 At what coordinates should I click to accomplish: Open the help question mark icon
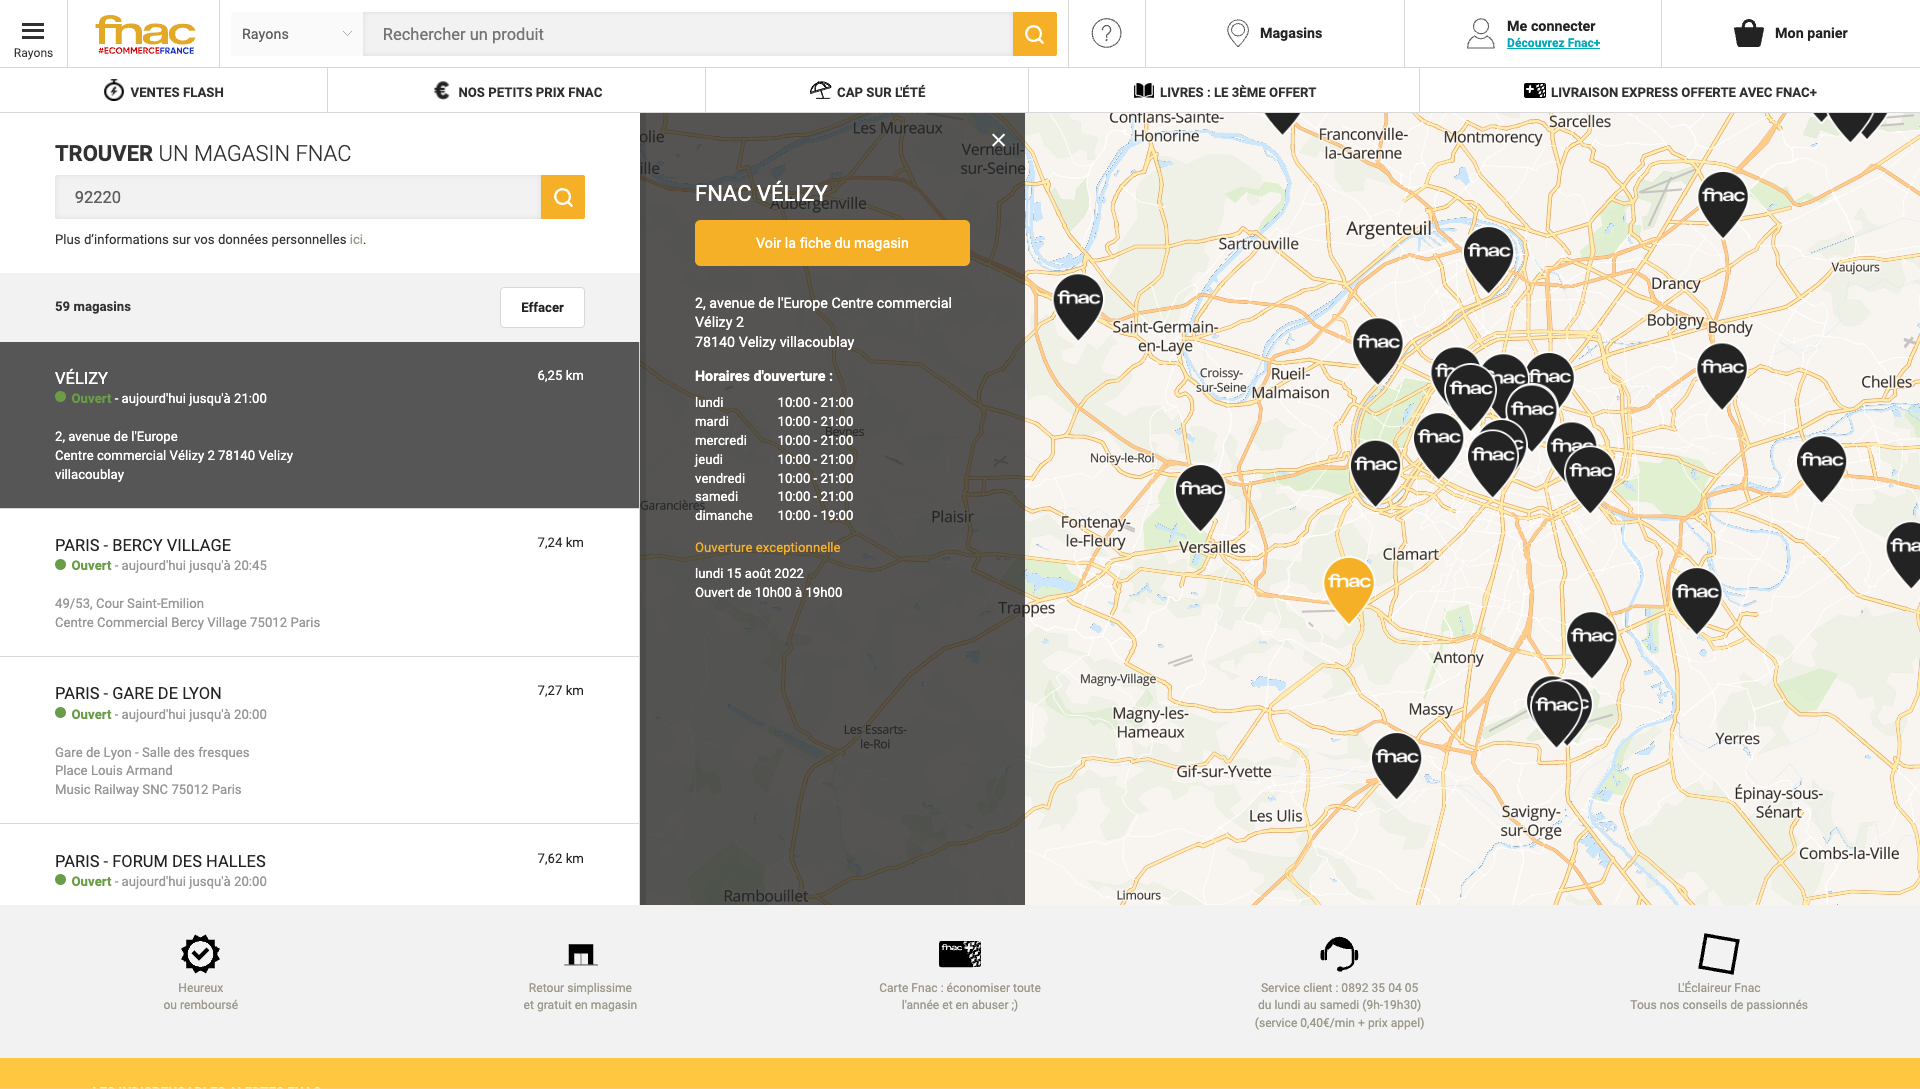(1106, 34)
